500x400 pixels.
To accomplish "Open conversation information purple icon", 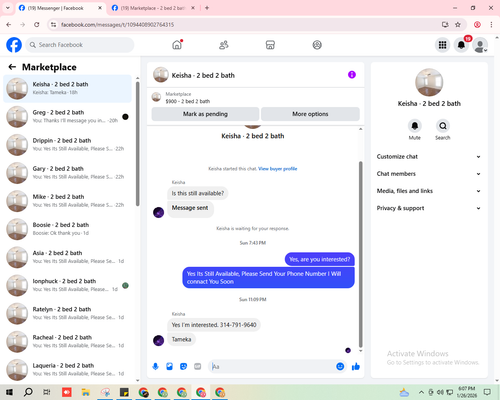I will point(352,75).
